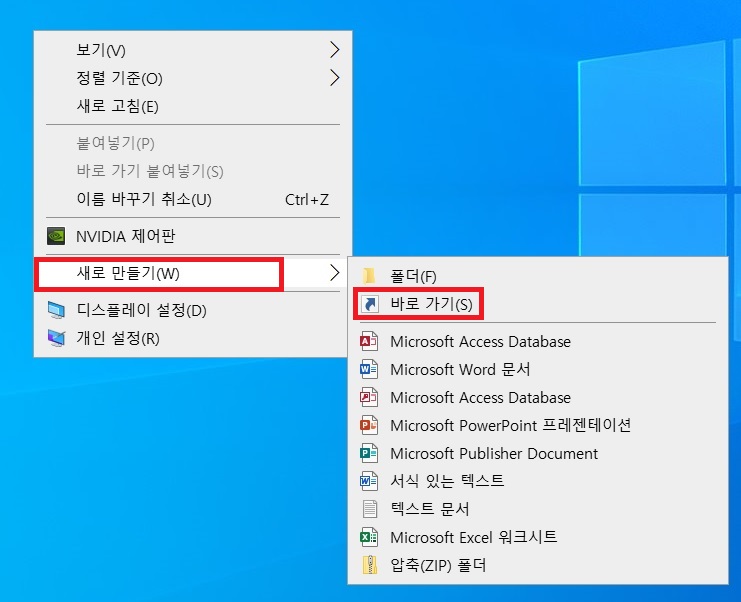
Task: Create a new 폴더(F)
Action: [x=538, y=276]
